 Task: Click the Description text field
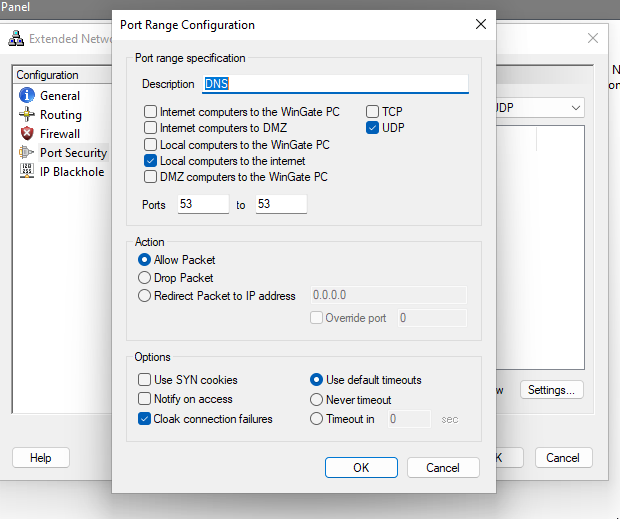coord(335,84)
